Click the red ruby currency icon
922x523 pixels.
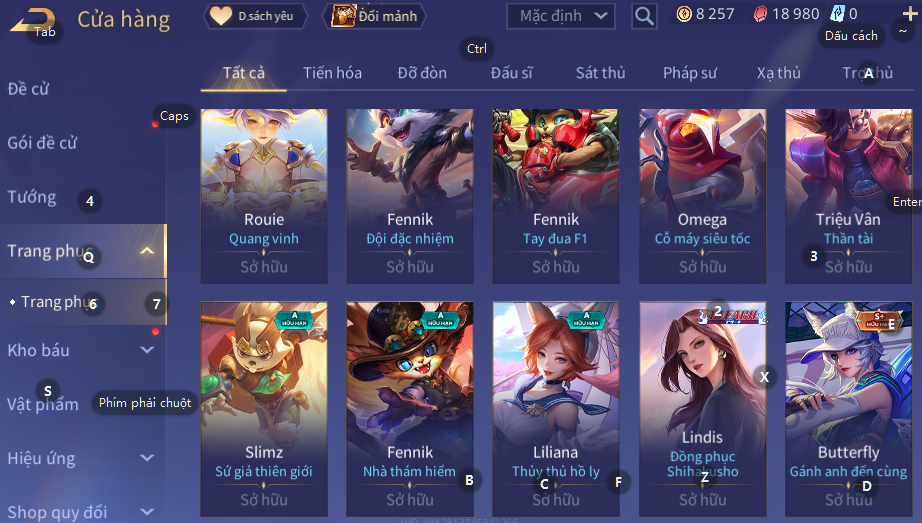point(760,14)
